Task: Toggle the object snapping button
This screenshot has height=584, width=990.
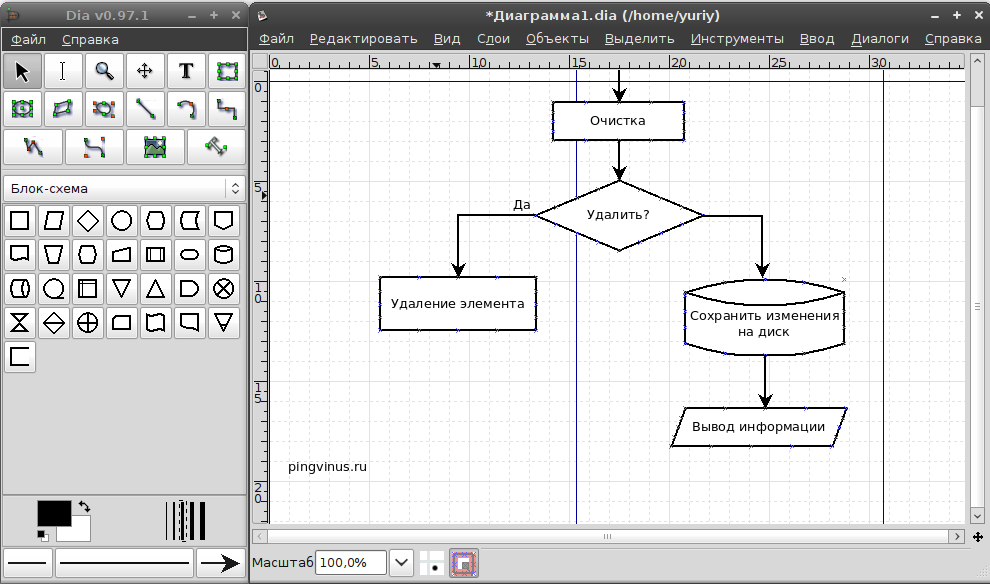Action: (x=464, y=563)
